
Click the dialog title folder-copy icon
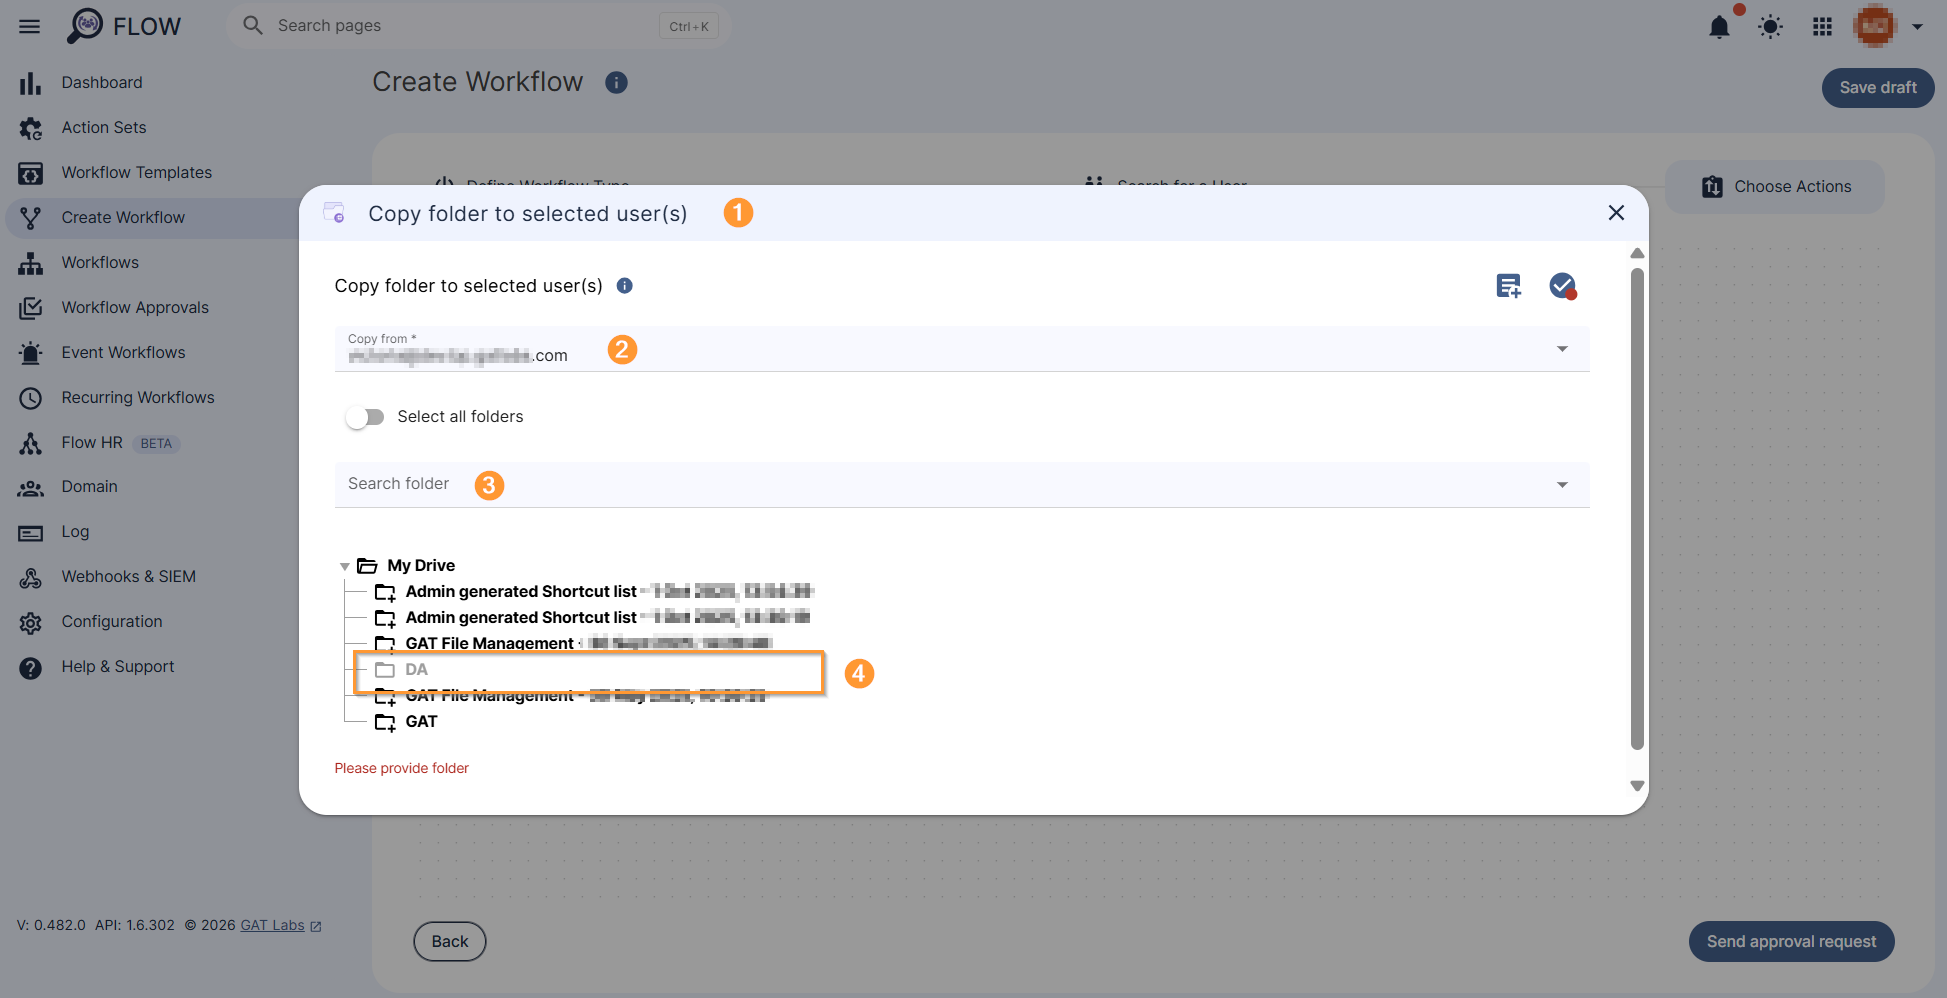pyautogui.click(x=334, y=213)
